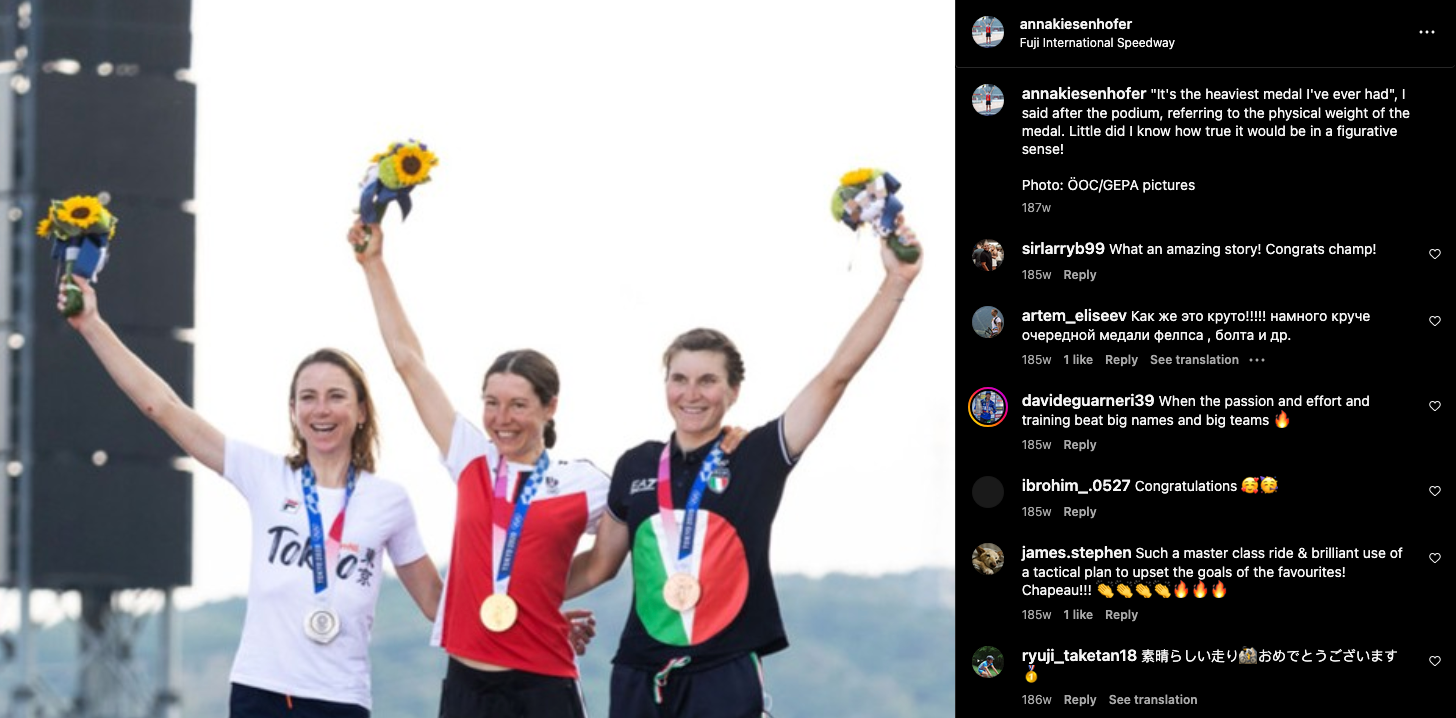Reply to sirlarryb99's comment
The width and height of the screenshot is (1456, 718).
1080,275
